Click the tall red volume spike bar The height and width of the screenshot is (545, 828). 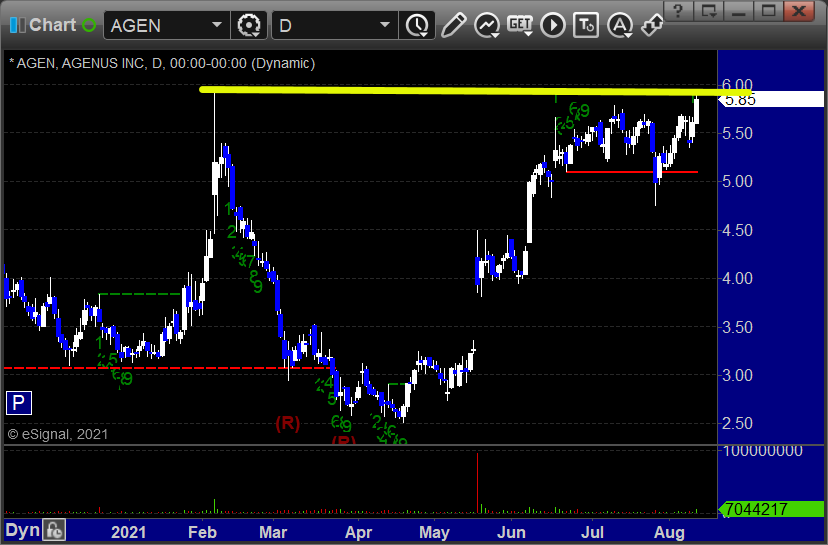(477, 482)
